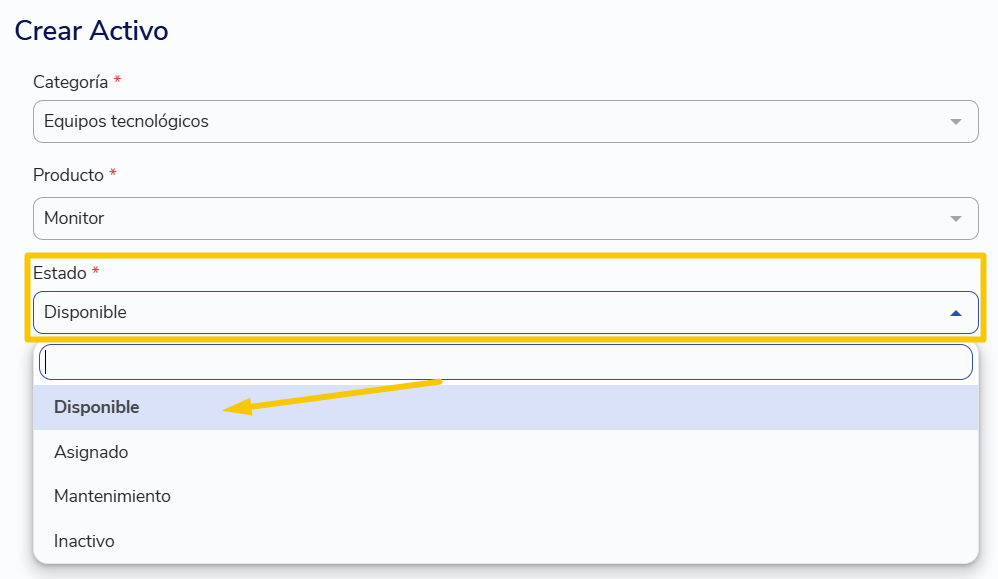998x579 pixels.
Task: Open the Categoría field showing Equipos tecnológicos
Action: point(505,122)
